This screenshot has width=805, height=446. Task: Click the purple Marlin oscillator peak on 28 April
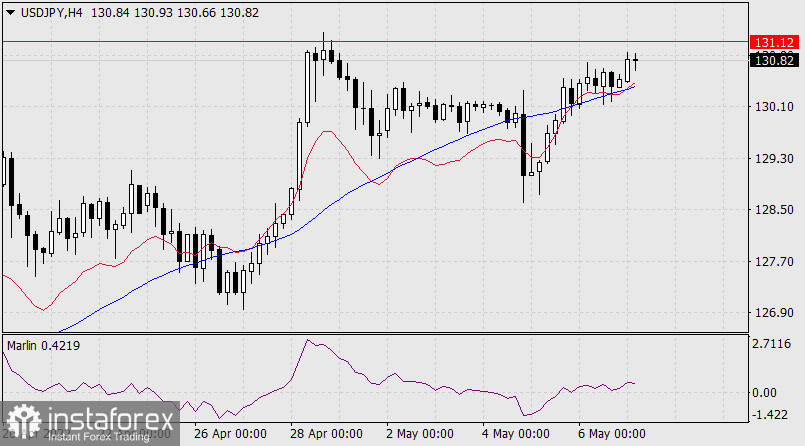[308, 340]
